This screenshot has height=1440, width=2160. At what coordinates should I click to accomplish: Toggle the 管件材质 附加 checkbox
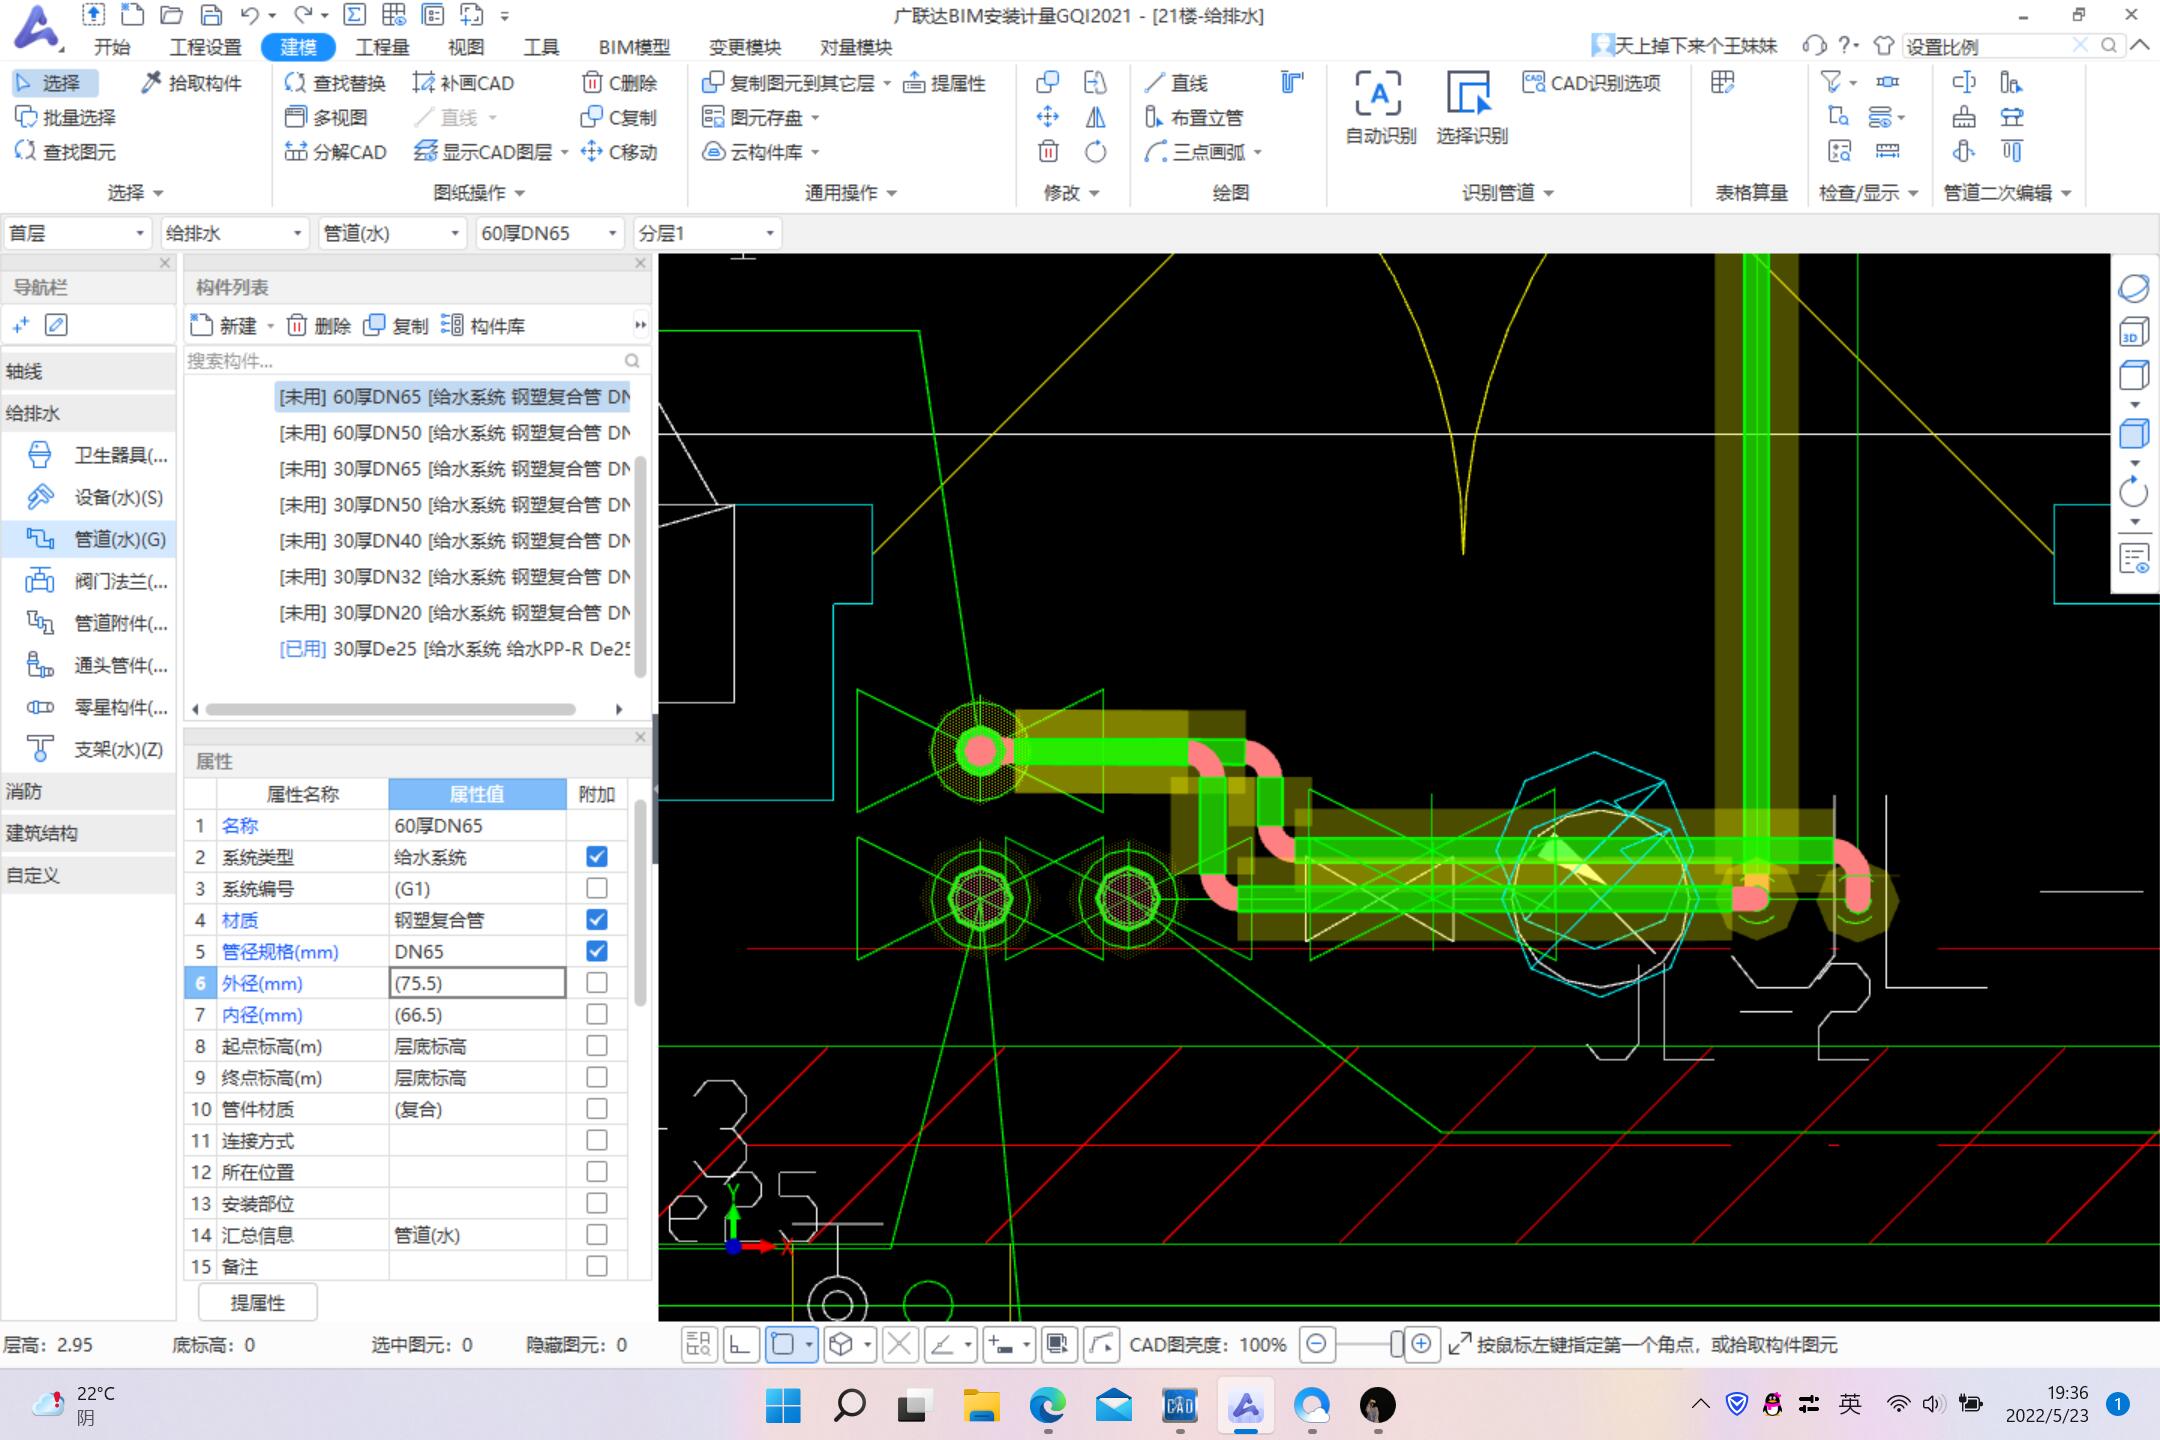pos(597,1109)
